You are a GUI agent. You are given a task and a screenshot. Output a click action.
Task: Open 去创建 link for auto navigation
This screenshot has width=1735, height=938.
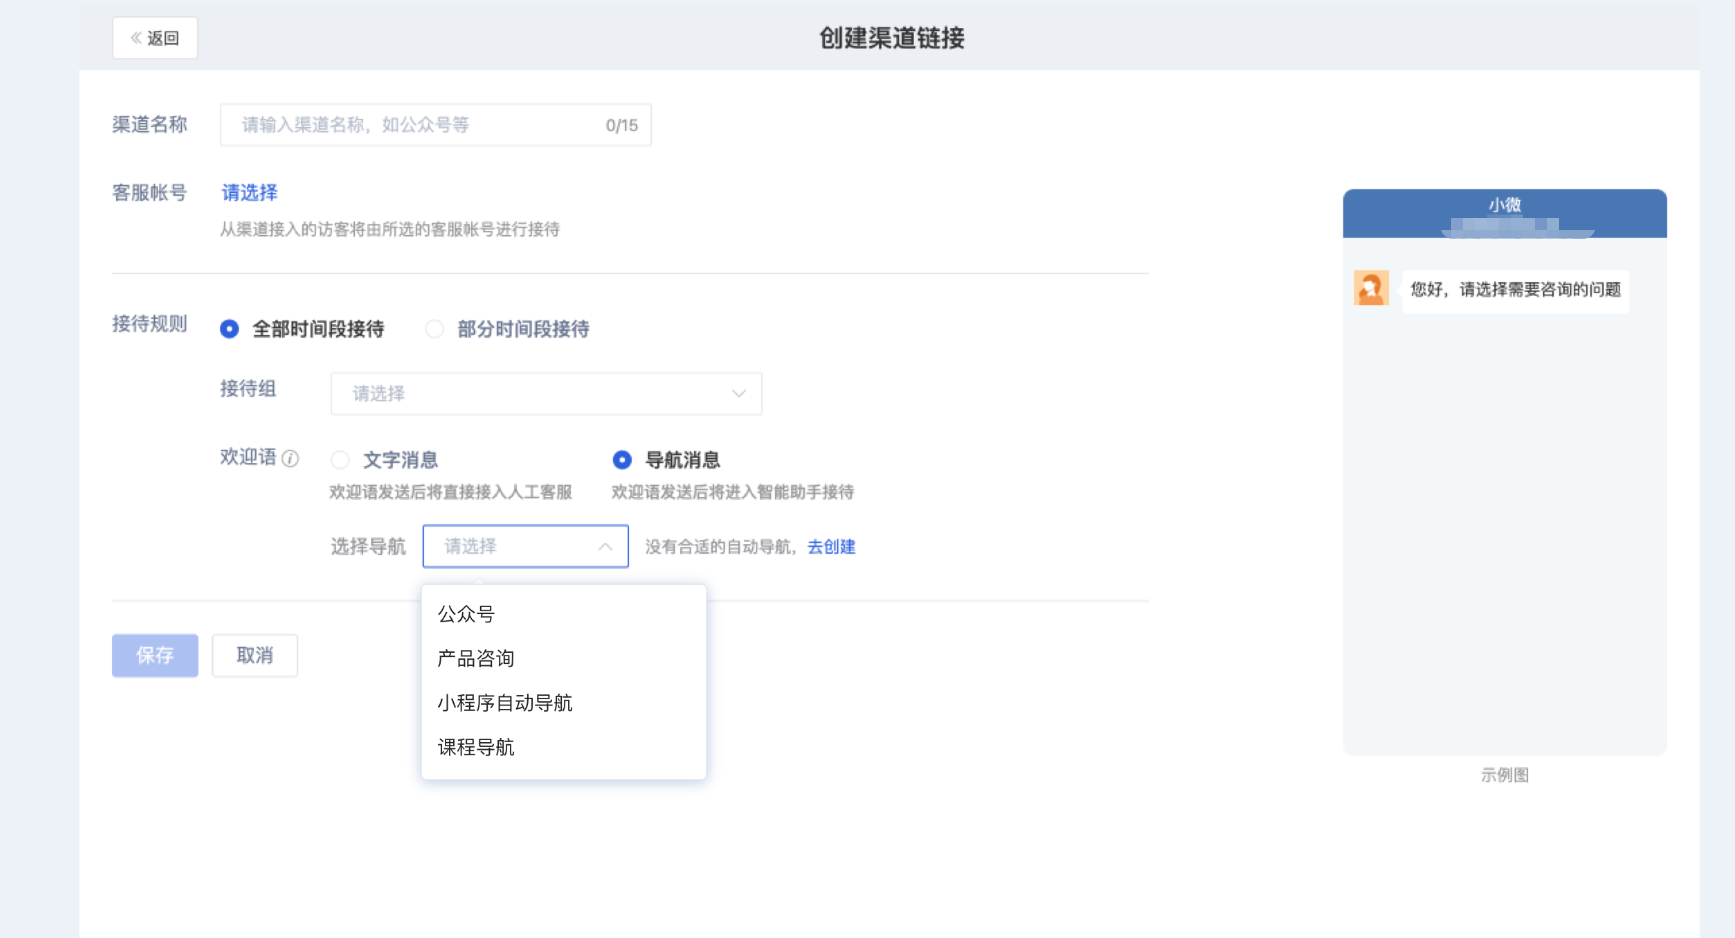[x=831, y=547]
